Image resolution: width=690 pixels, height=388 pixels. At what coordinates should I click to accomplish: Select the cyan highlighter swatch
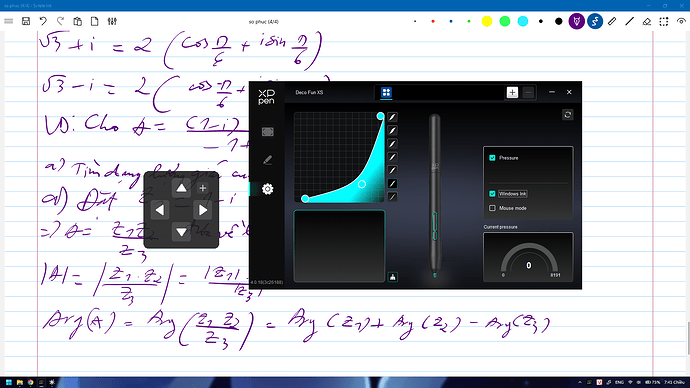point(523,21)
